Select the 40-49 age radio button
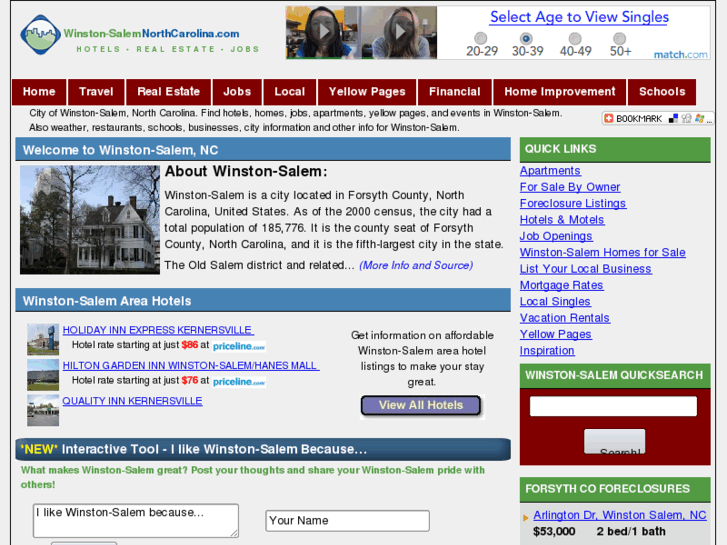This screenshot has width=727, height=545. pos(575,38)
